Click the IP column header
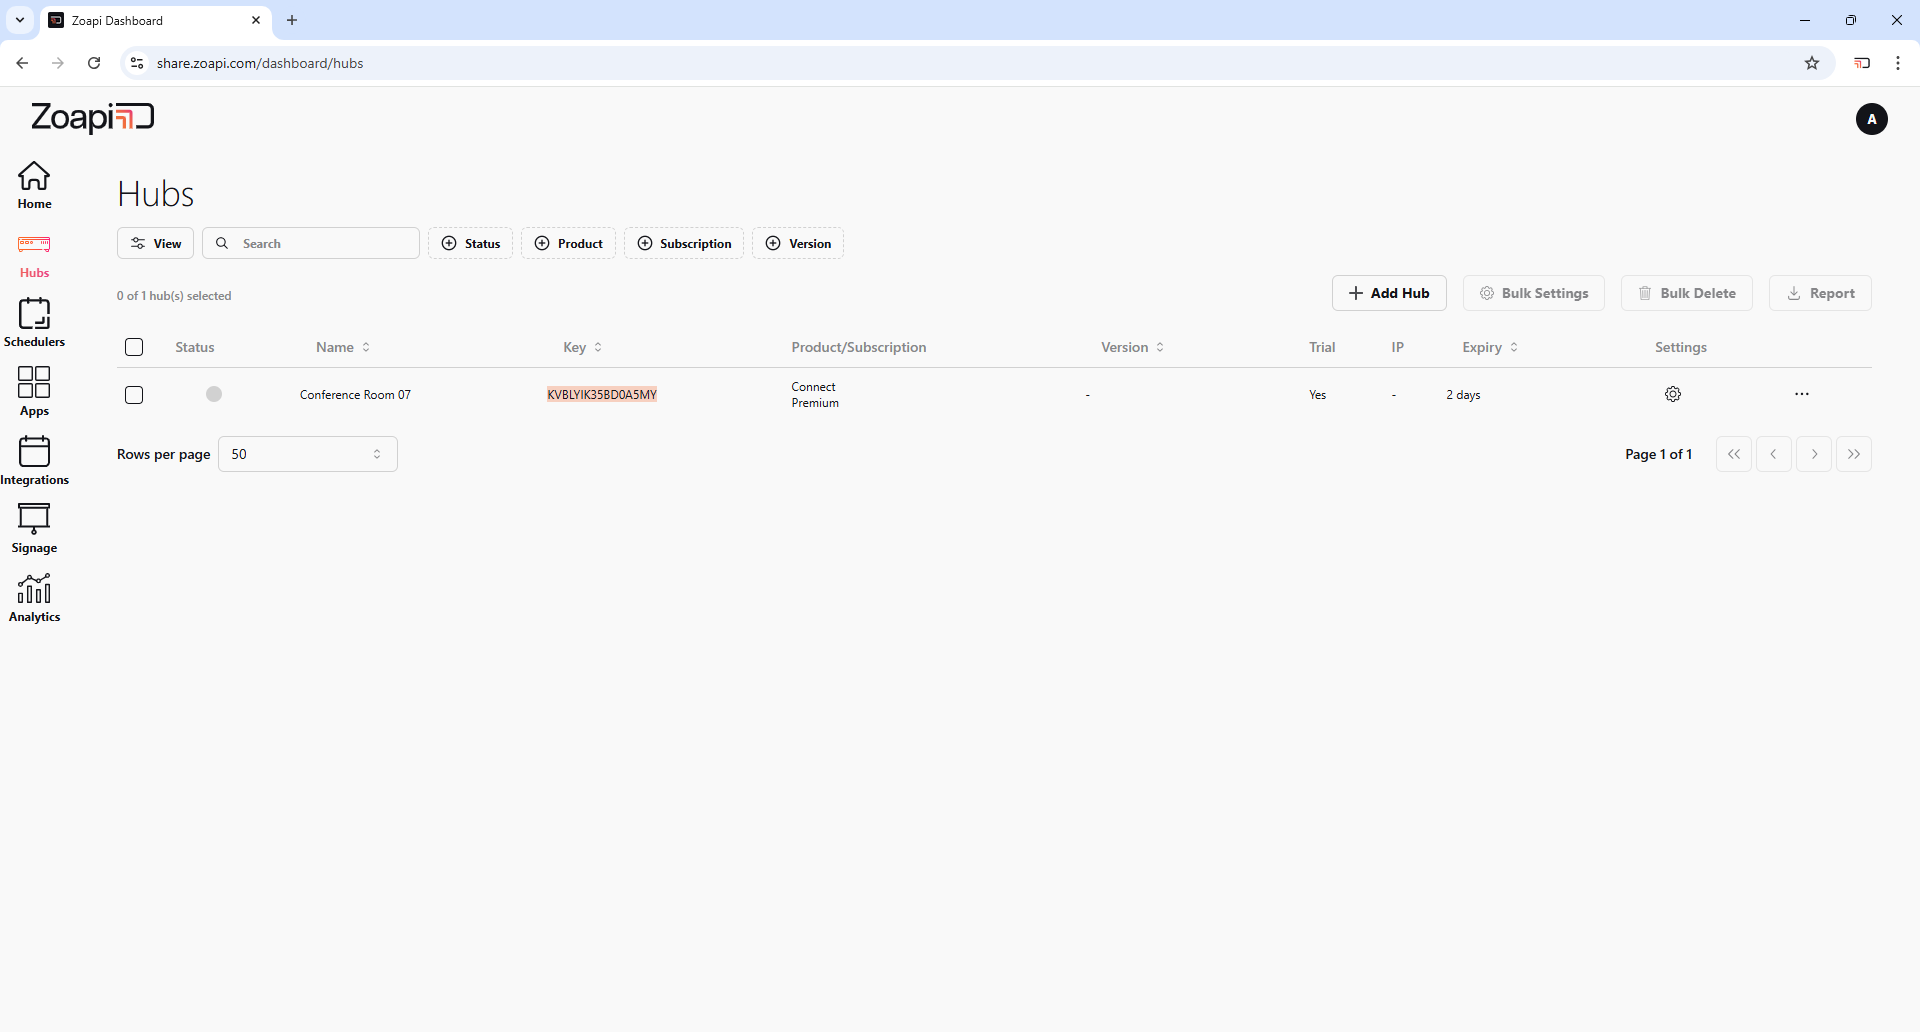Image resolution: width=1920 pixels, height=1032 pixels. pos(1398,347)
